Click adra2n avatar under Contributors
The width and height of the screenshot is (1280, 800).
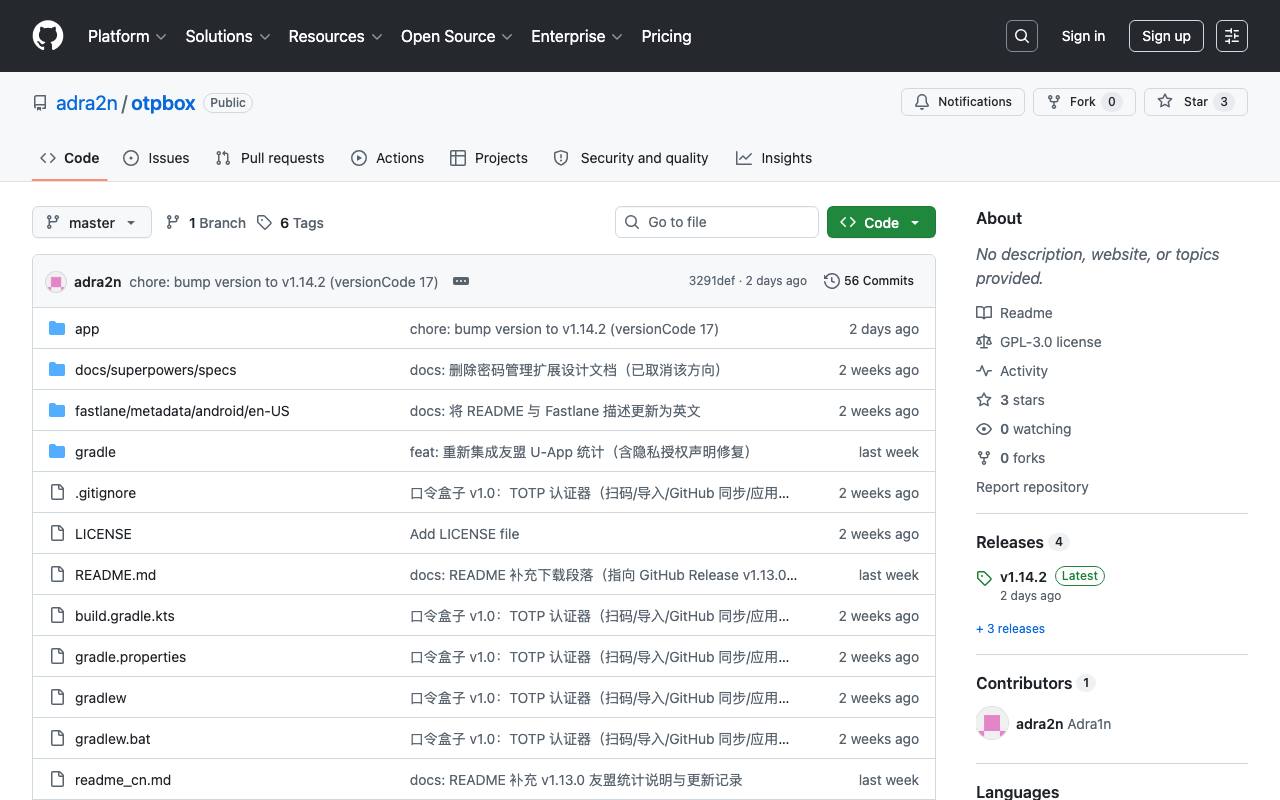(x=992, y=724)
